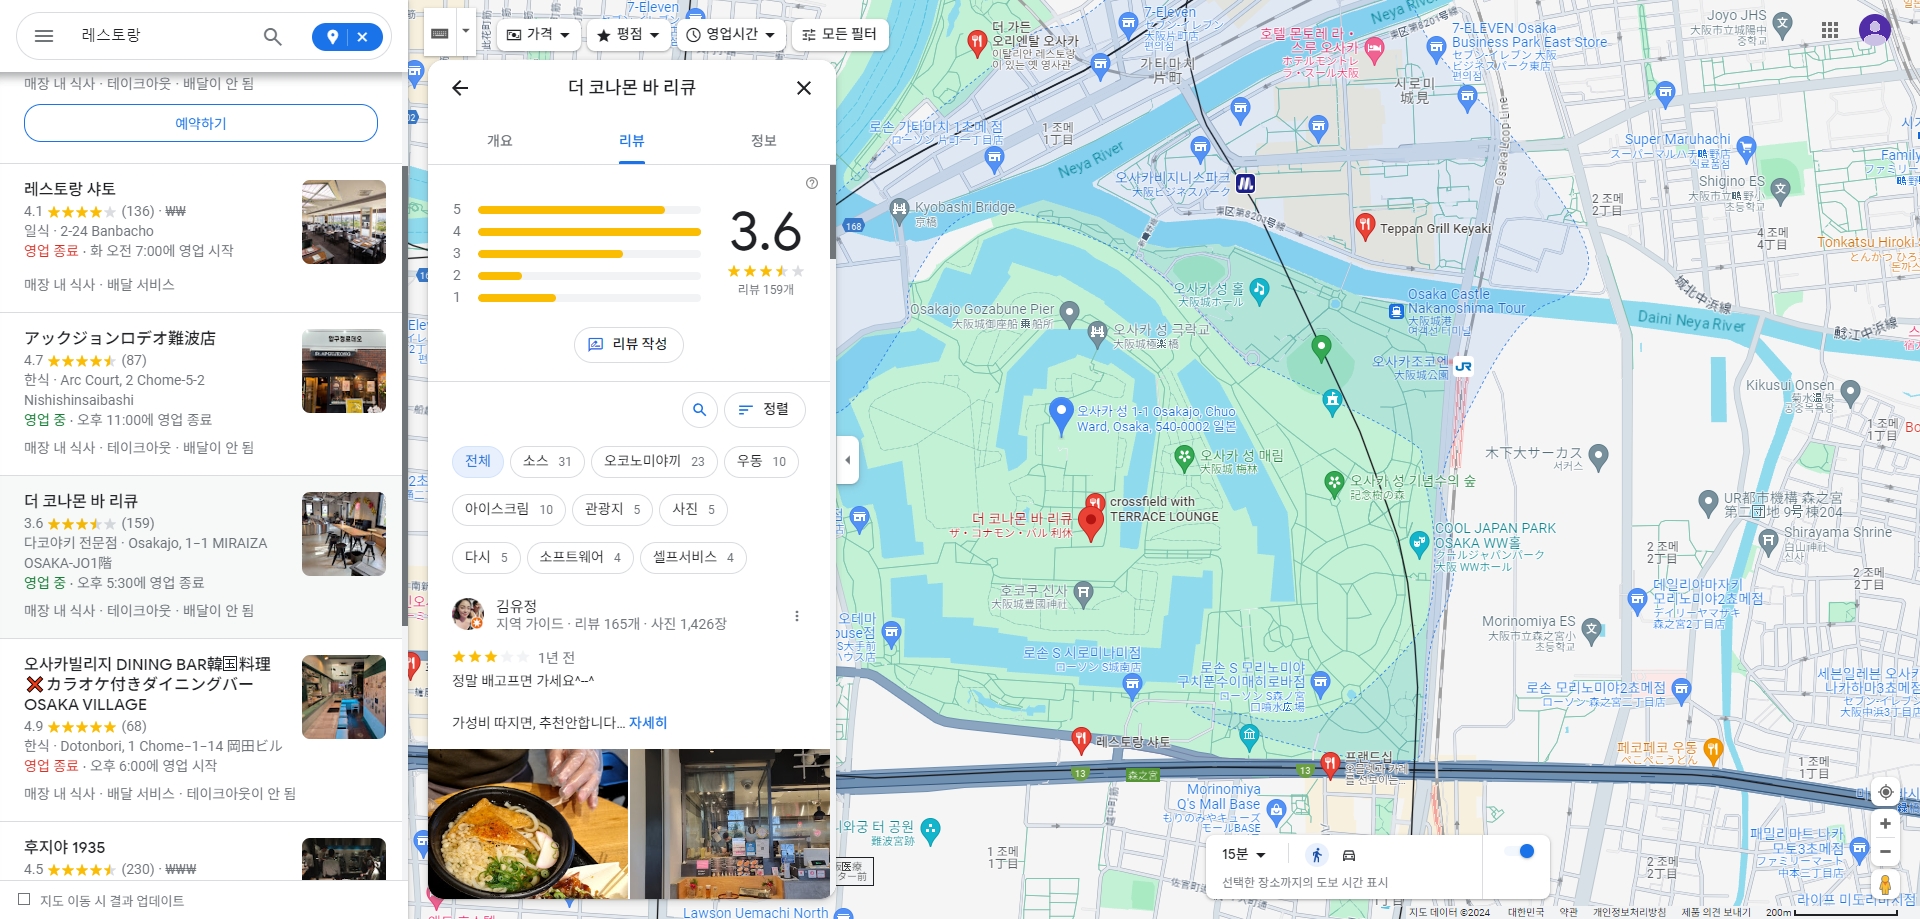Click the 레스토랑 search input field

tap(160, 36)
